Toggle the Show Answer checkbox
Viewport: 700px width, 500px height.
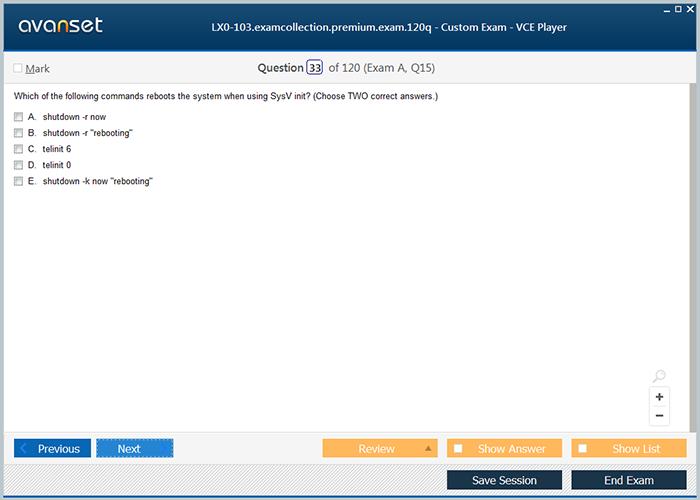[x=458, y=449]
